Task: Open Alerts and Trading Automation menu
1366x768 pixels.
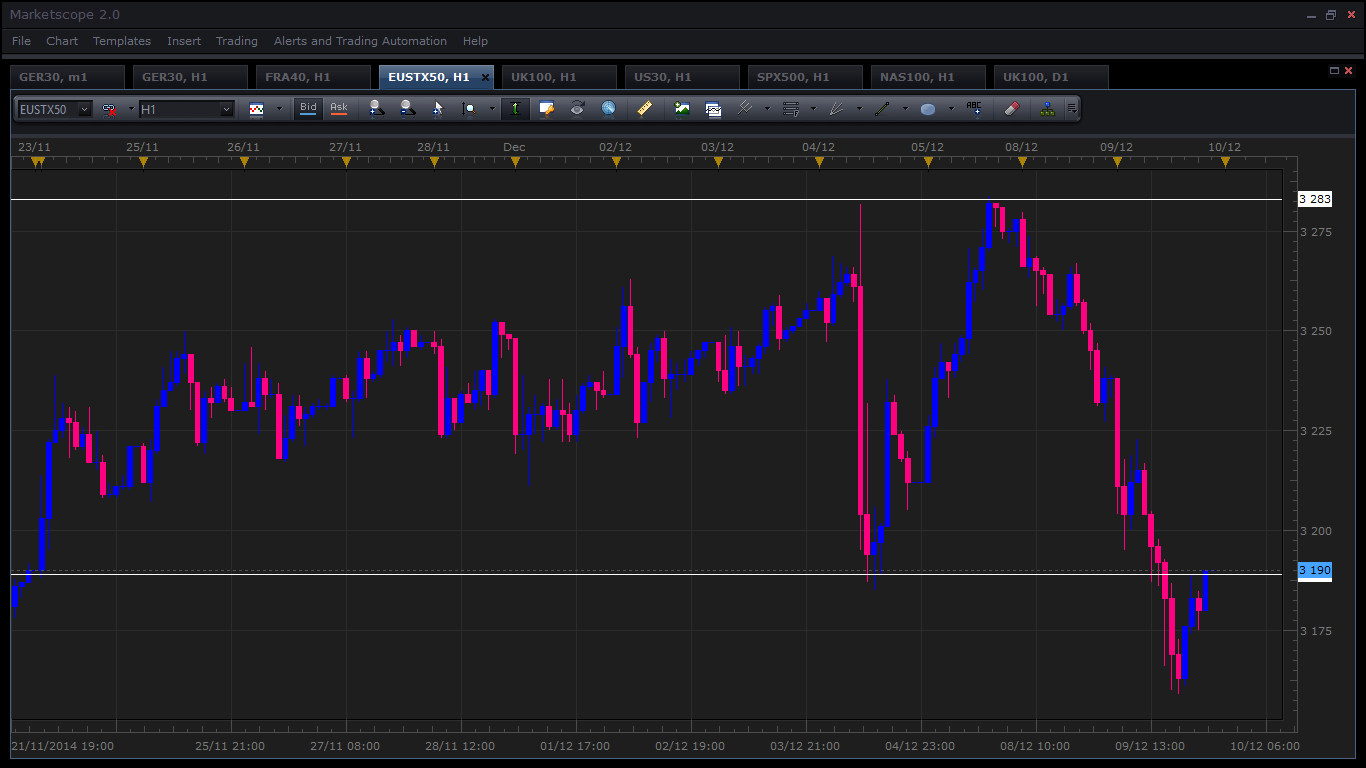Action: click(360, 41)
